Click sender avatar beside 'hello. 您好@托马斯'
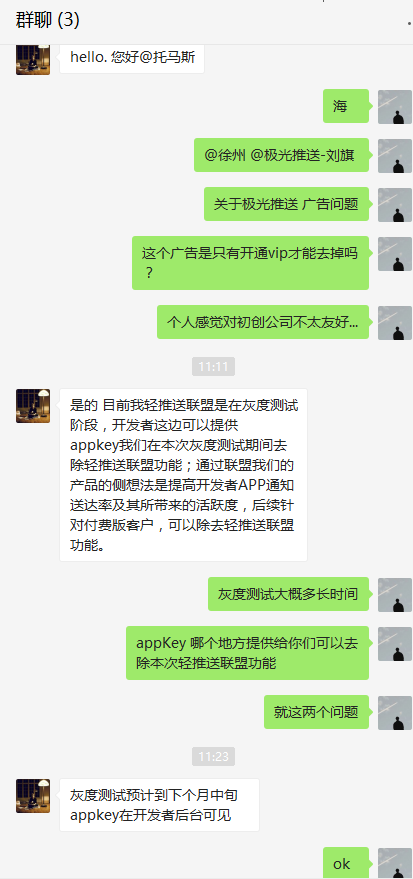Image resolution: width=413 pixels, height=879 pixels. pyautogui.click(x=33, y=58)
